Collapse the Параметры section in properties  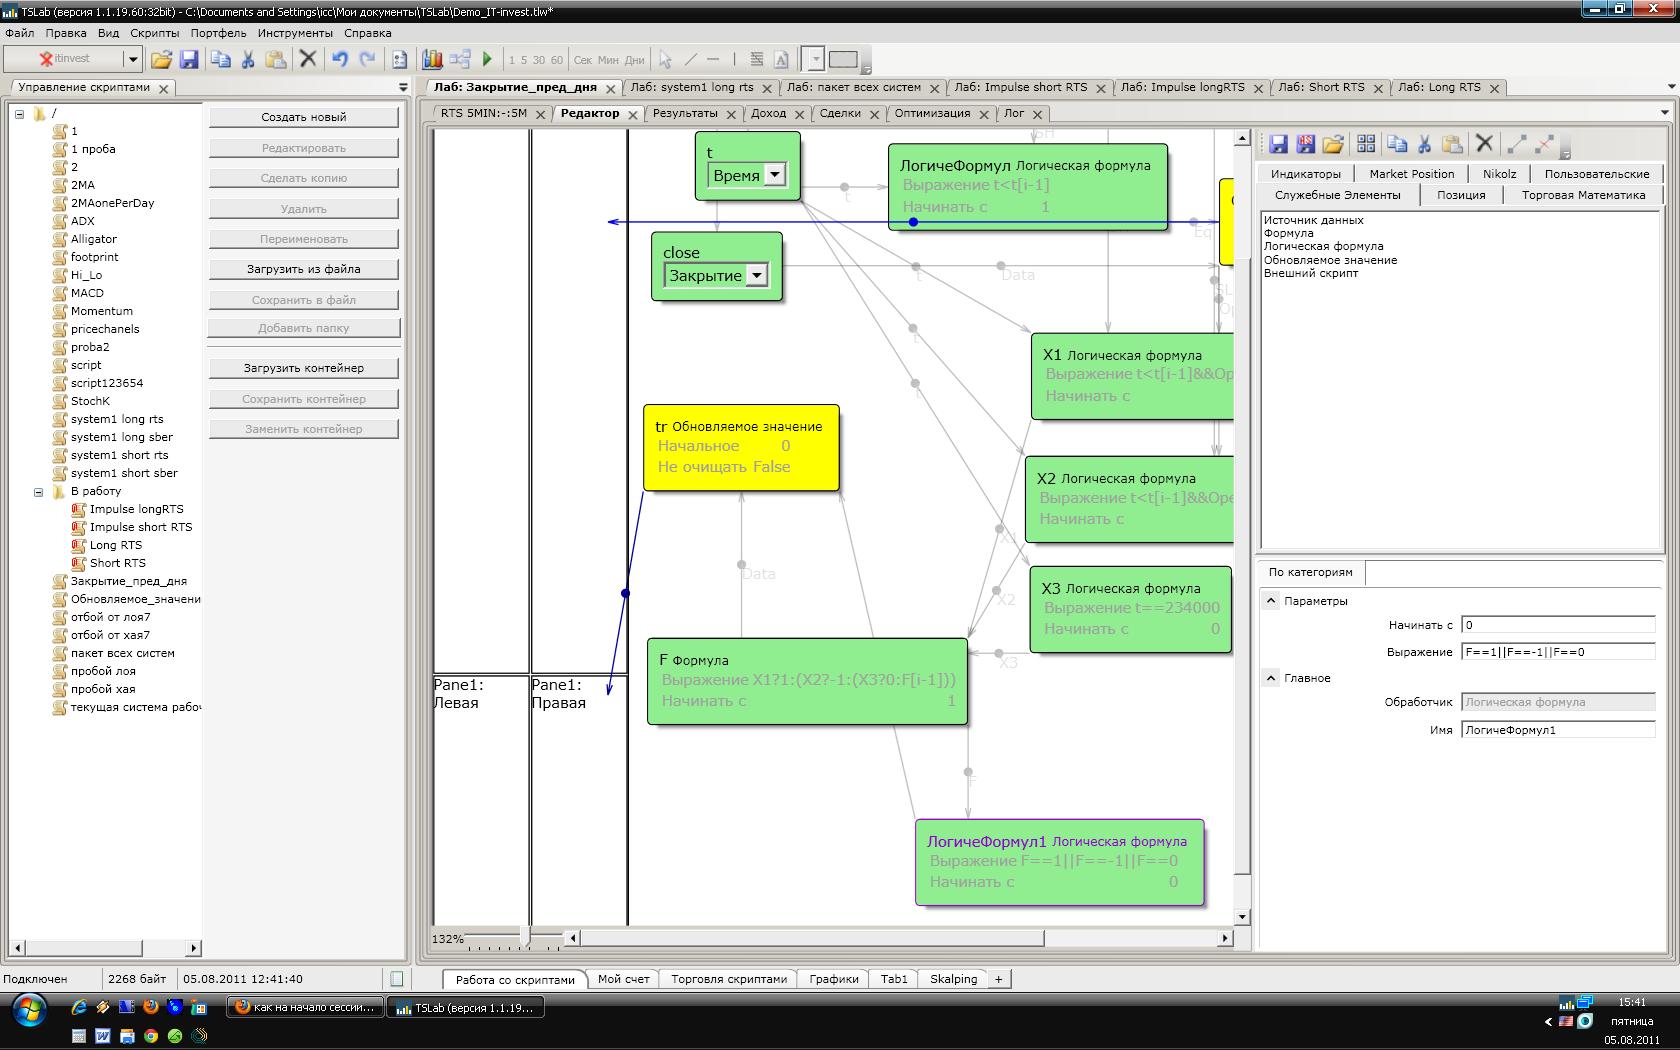pos(1271,601)
